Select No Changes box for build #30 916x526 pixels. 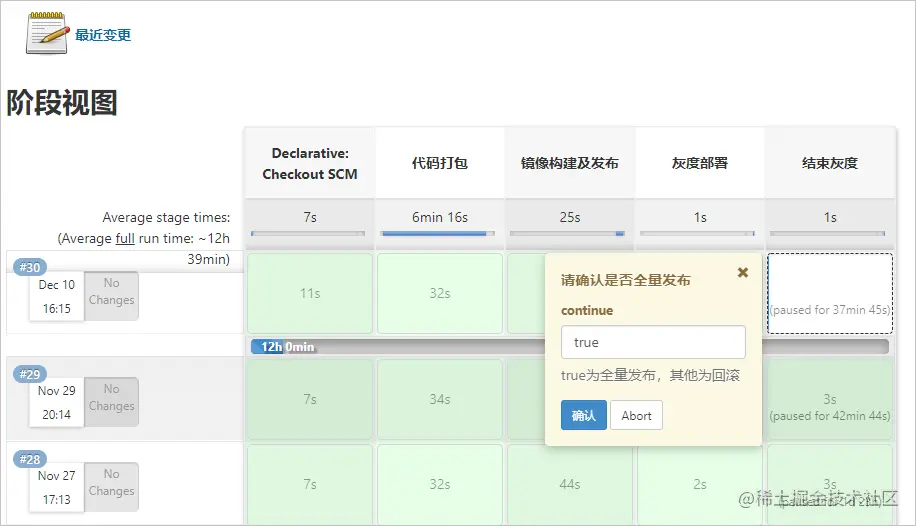[112, 296]
